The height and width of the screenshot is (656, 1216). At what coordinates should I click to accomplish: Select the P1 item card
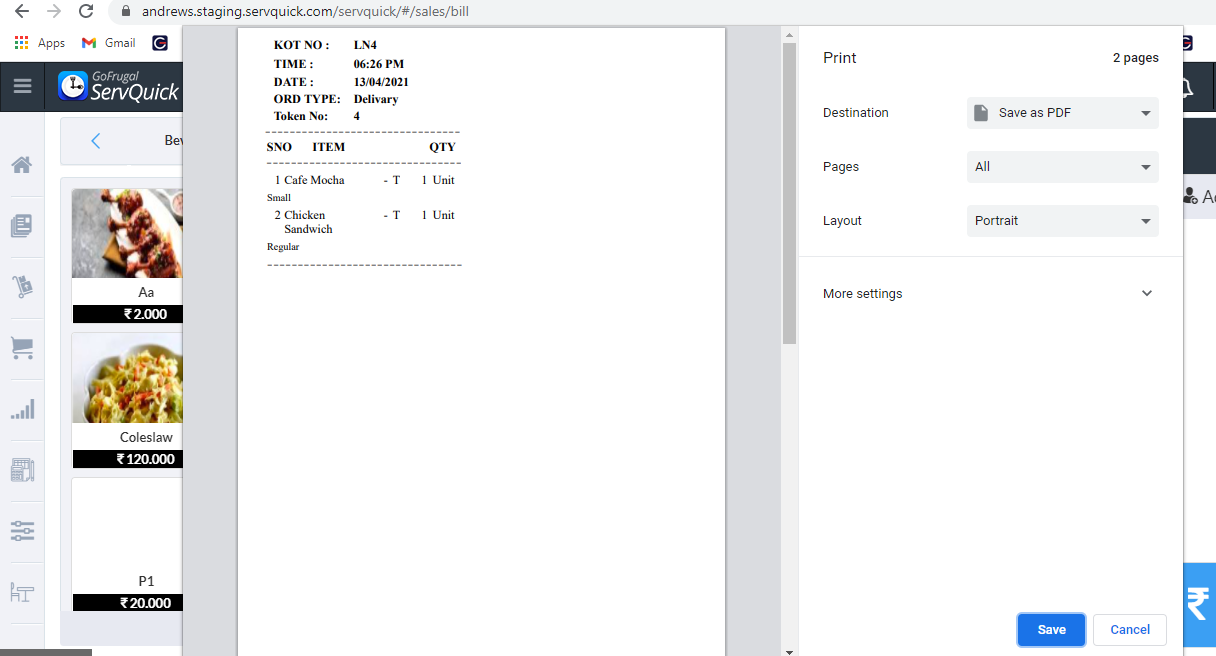pos(127,544)
